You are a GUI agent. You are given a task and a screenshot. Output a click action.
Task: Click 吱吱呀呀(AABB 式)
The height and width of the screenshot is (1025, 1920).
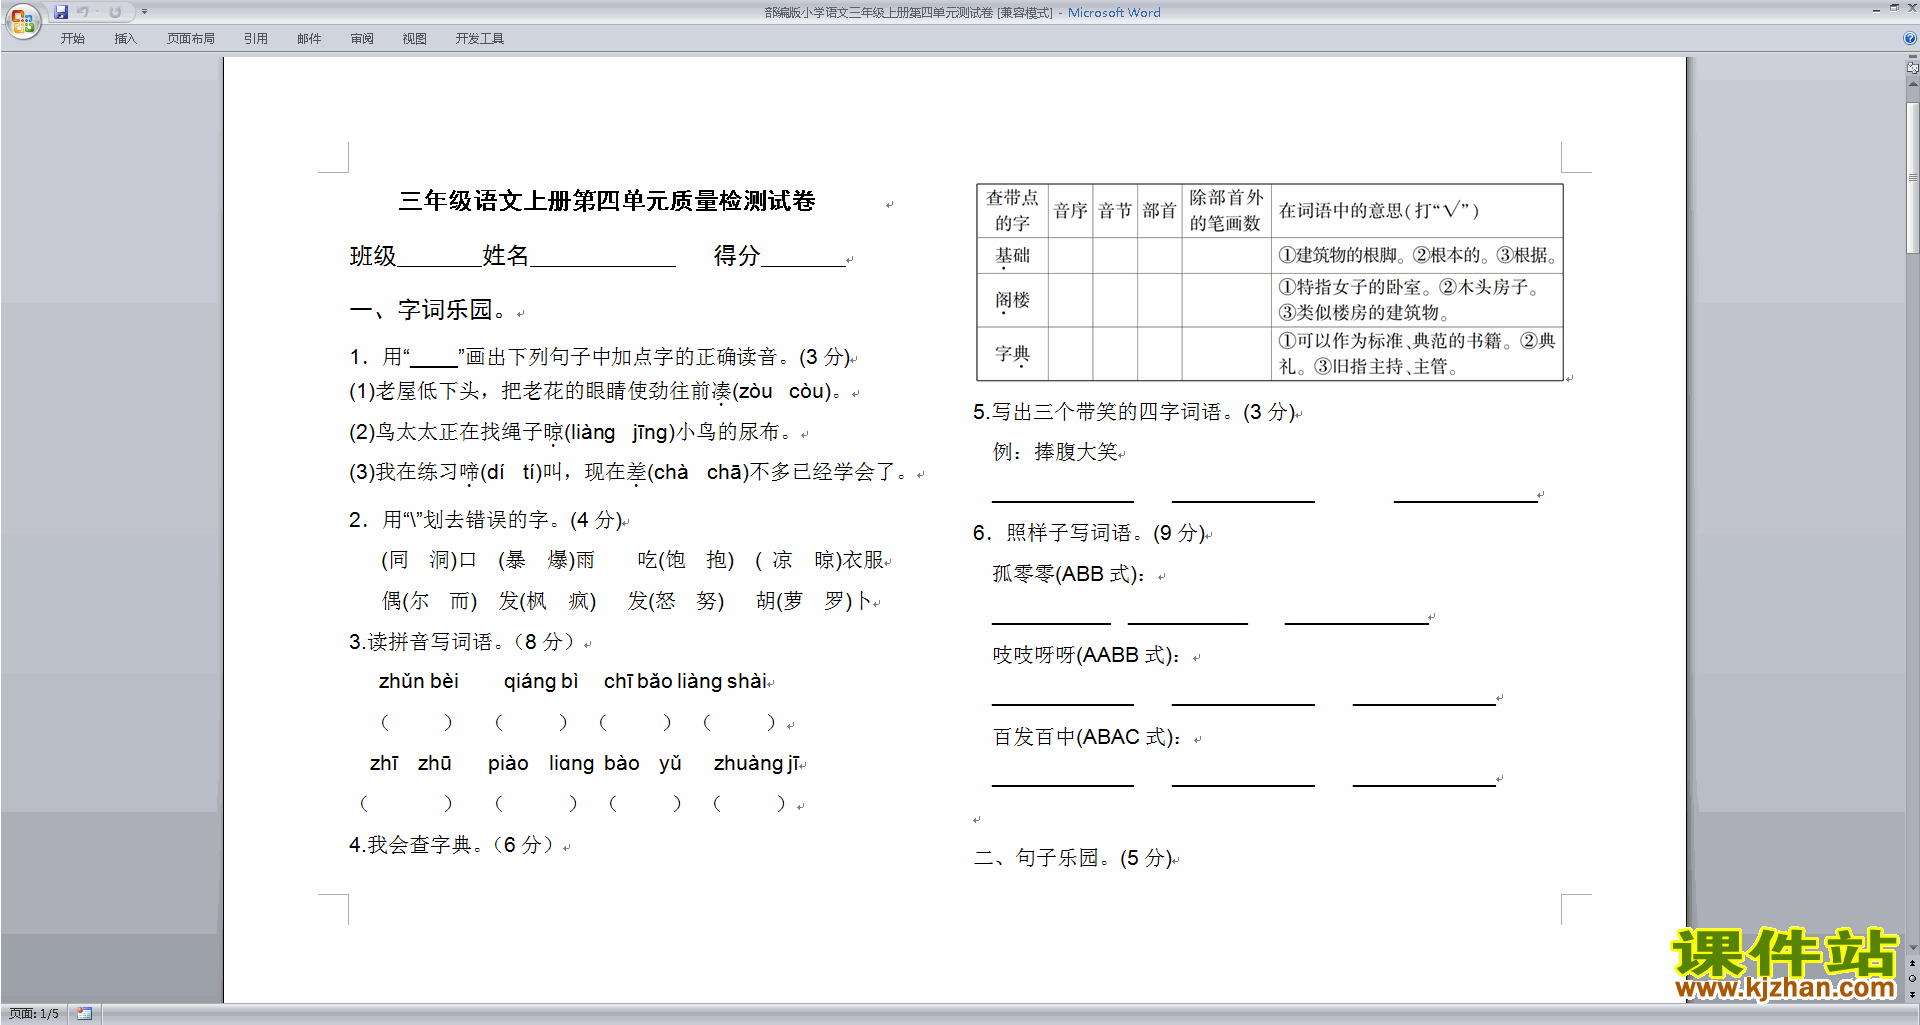coord(1086,655)
